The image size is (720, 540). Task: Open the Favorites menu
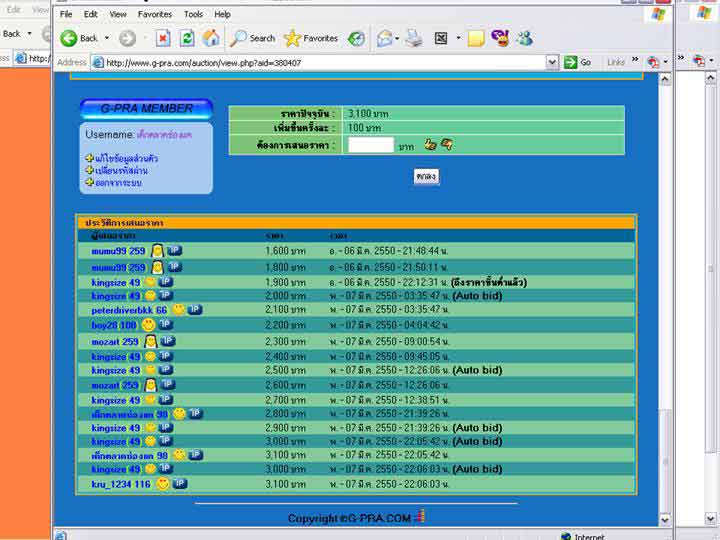coord(154,15)
